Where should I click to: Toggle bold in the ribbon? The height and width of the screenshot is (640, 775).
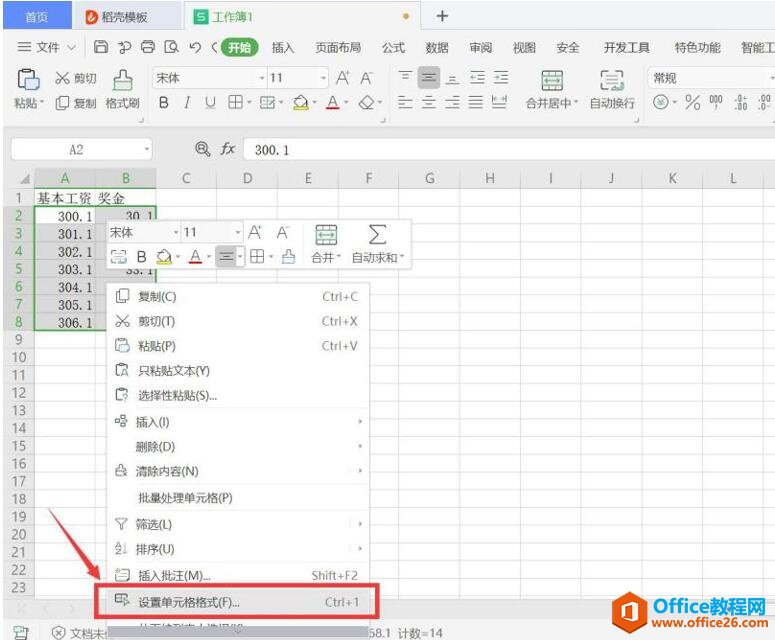click(x=164, y=103)
